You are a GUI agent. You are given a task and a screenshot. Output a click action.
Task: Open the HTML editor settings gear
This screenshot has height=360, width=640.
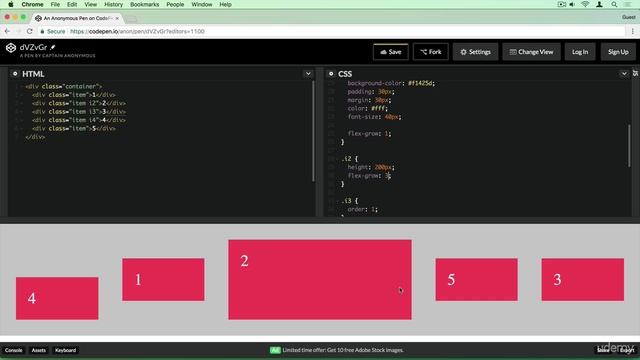tap(15, 74)
